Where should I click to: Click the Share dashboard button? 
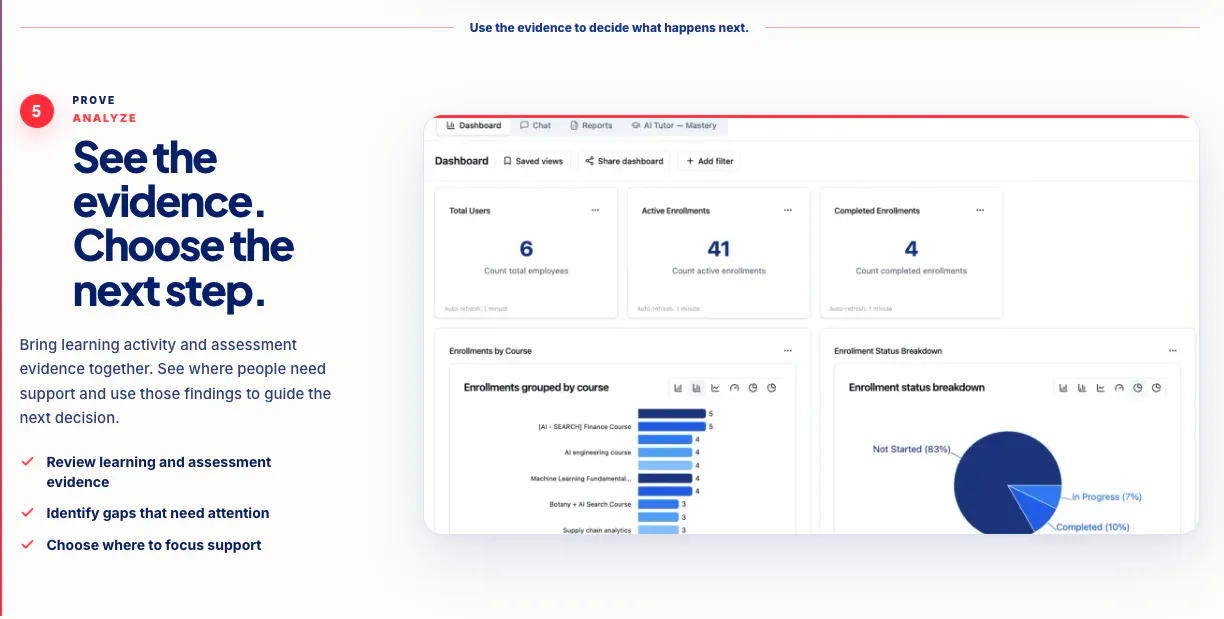[624, 161]
